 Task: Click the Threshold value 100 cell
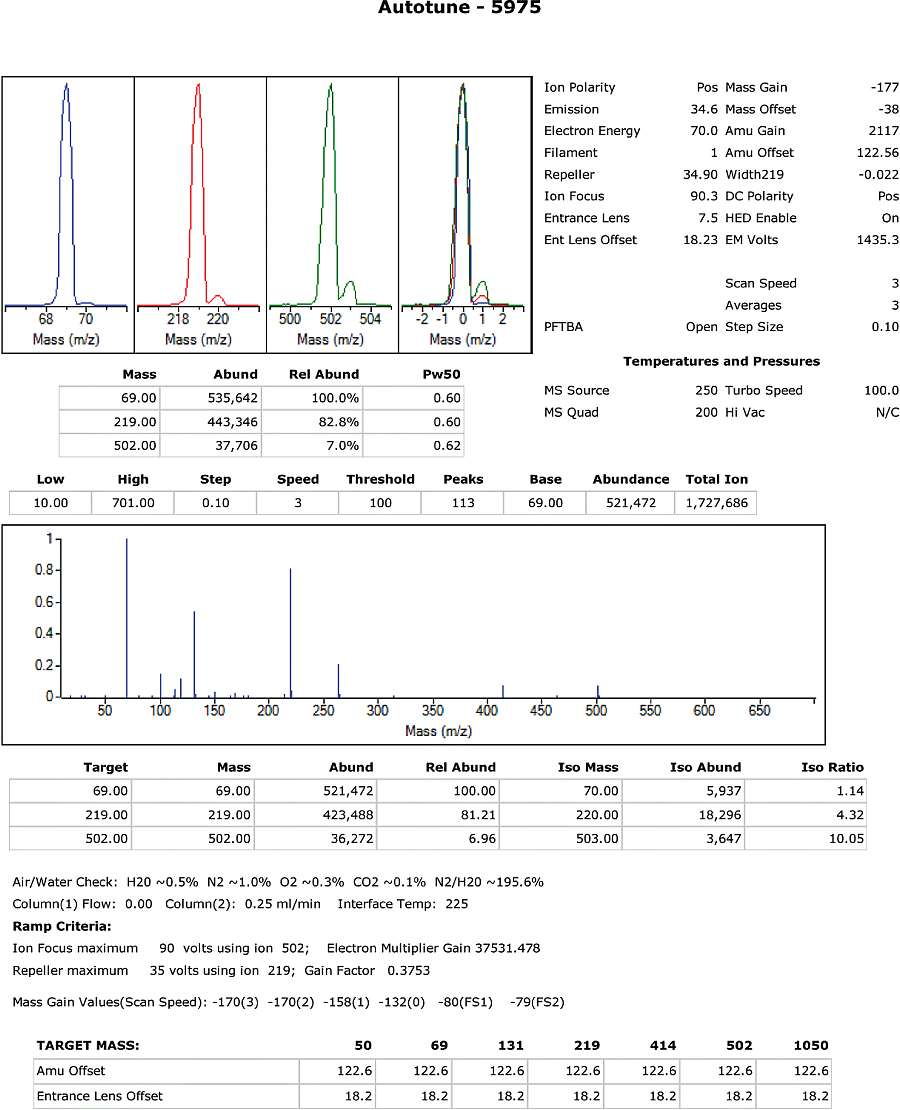tap(380, 503)
